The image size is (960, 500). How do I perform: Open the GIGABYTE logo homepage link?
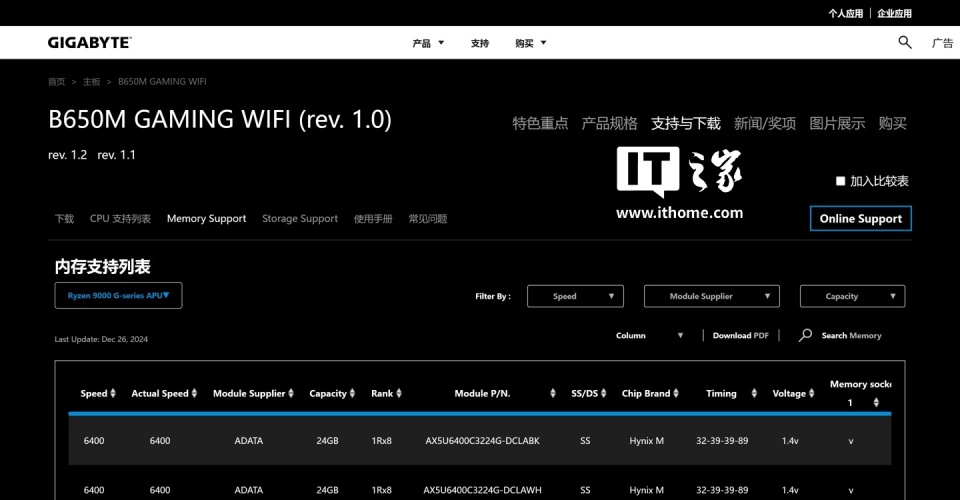[x=89, y=43]
